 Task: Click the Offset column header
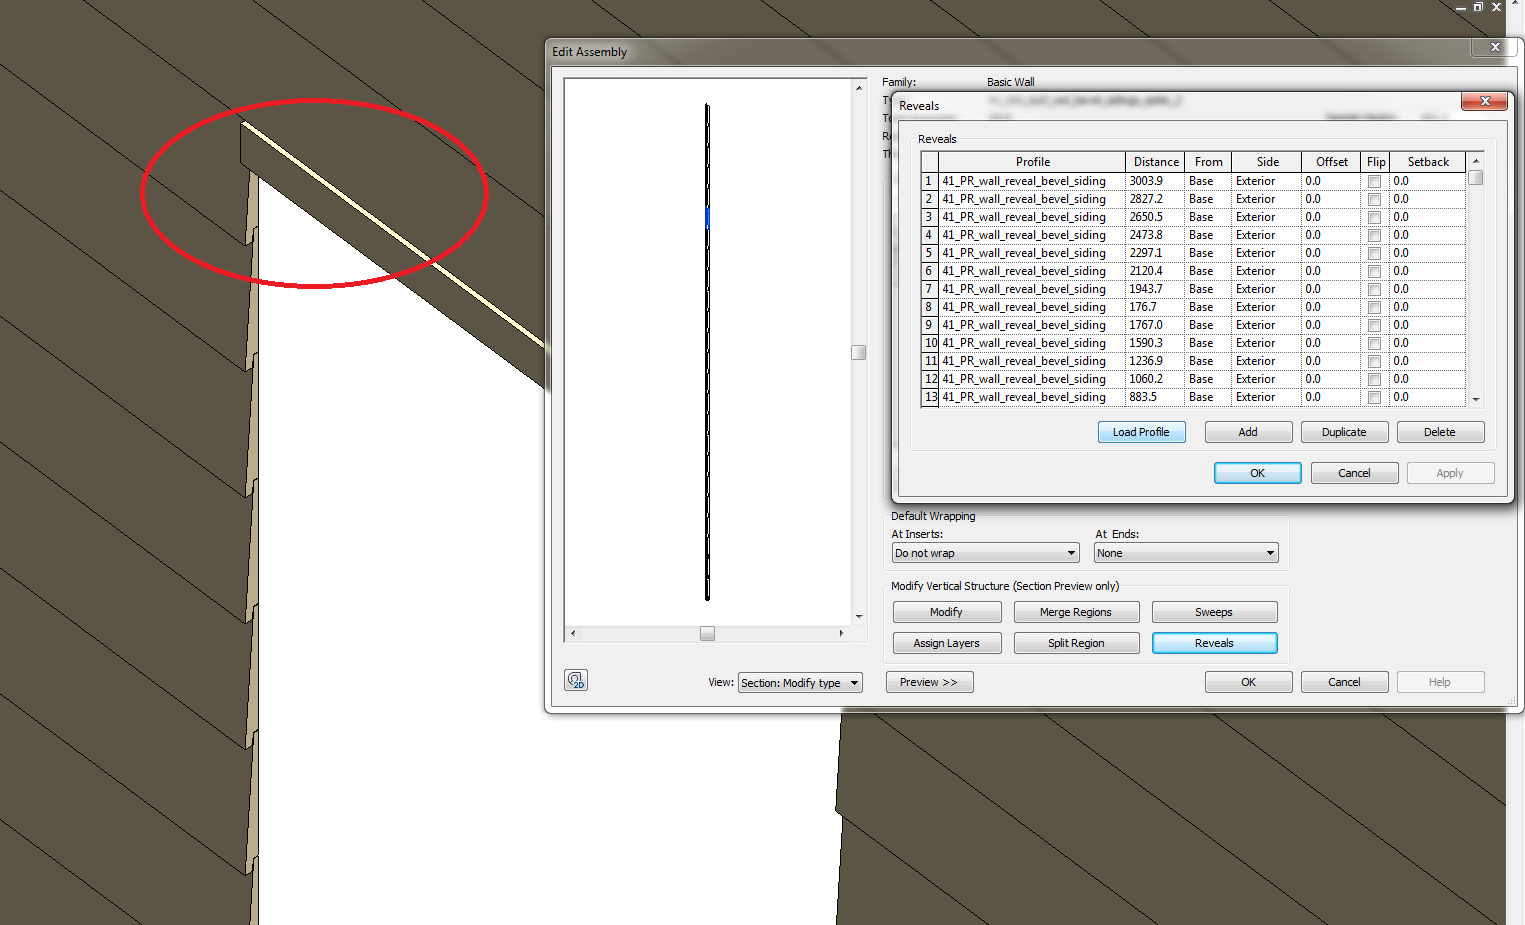(x=1331, y=162)
